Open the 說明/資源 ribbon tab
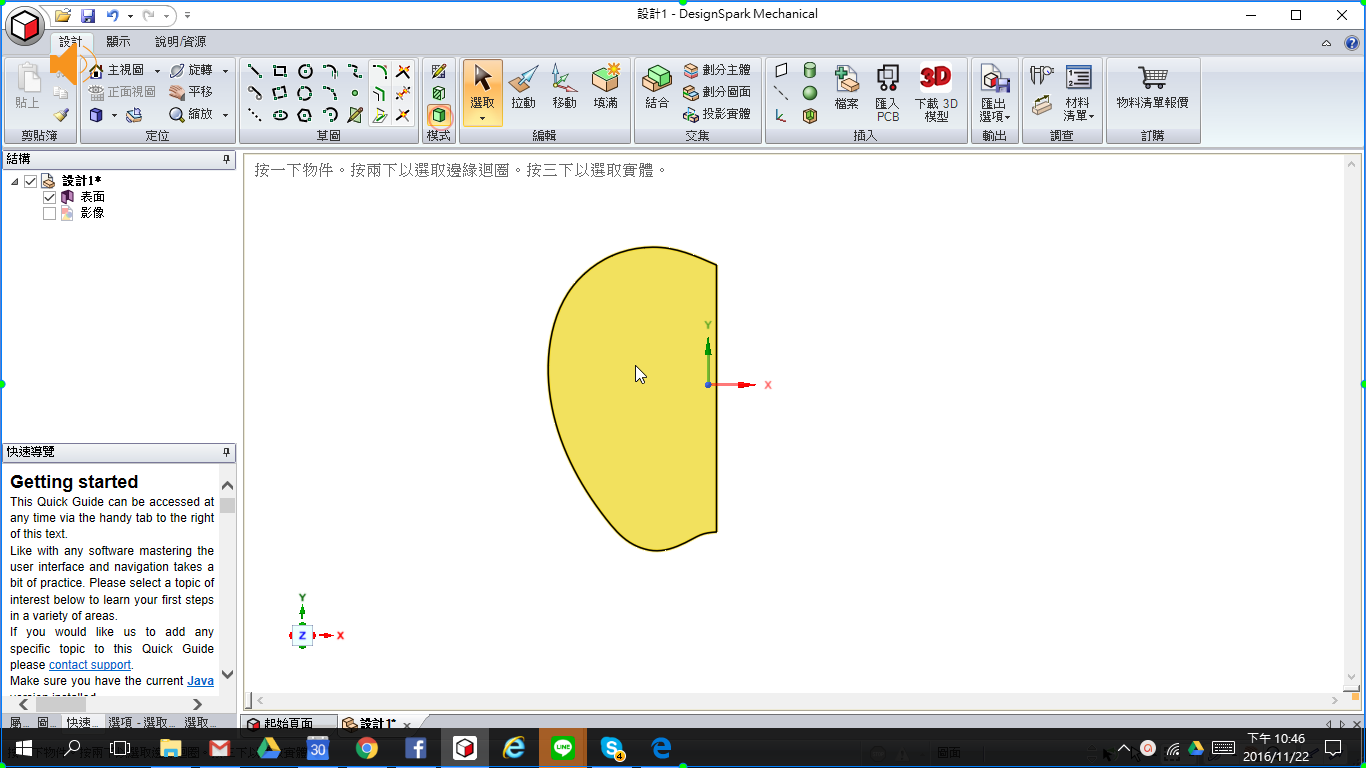Screen dimensions: 1366x768 tap(180, 42)
